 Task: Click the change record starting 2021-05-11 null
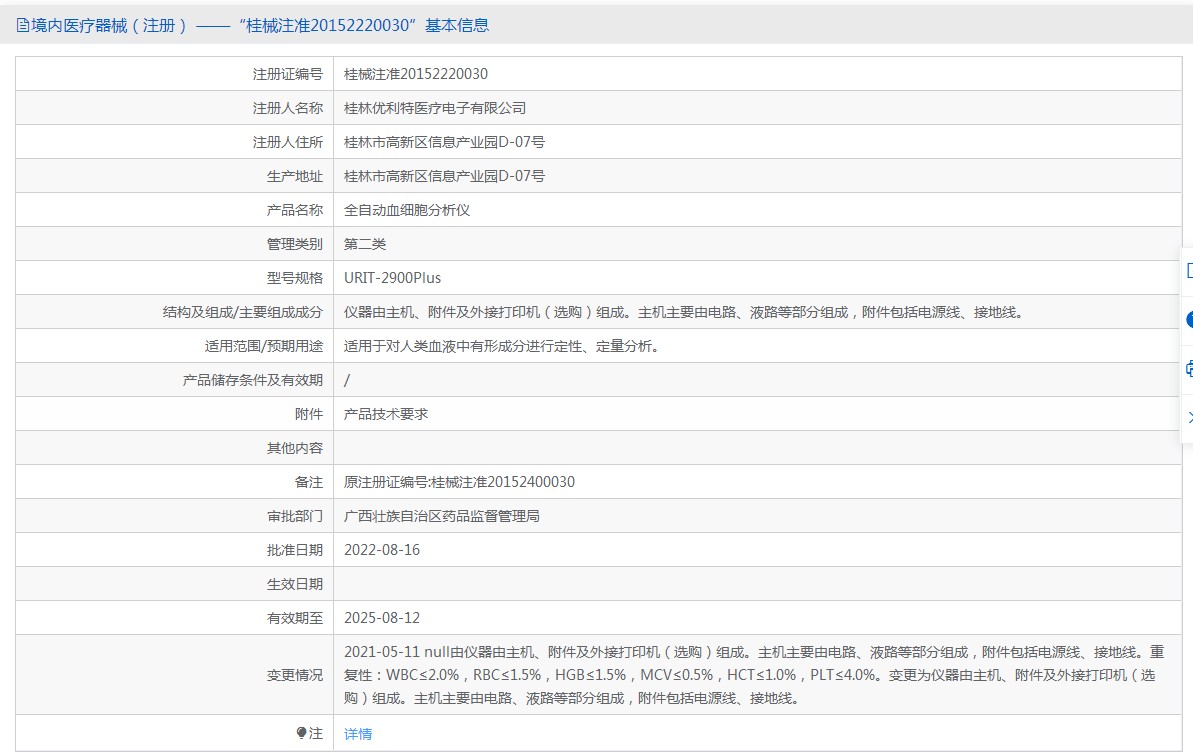pos(754,675)
